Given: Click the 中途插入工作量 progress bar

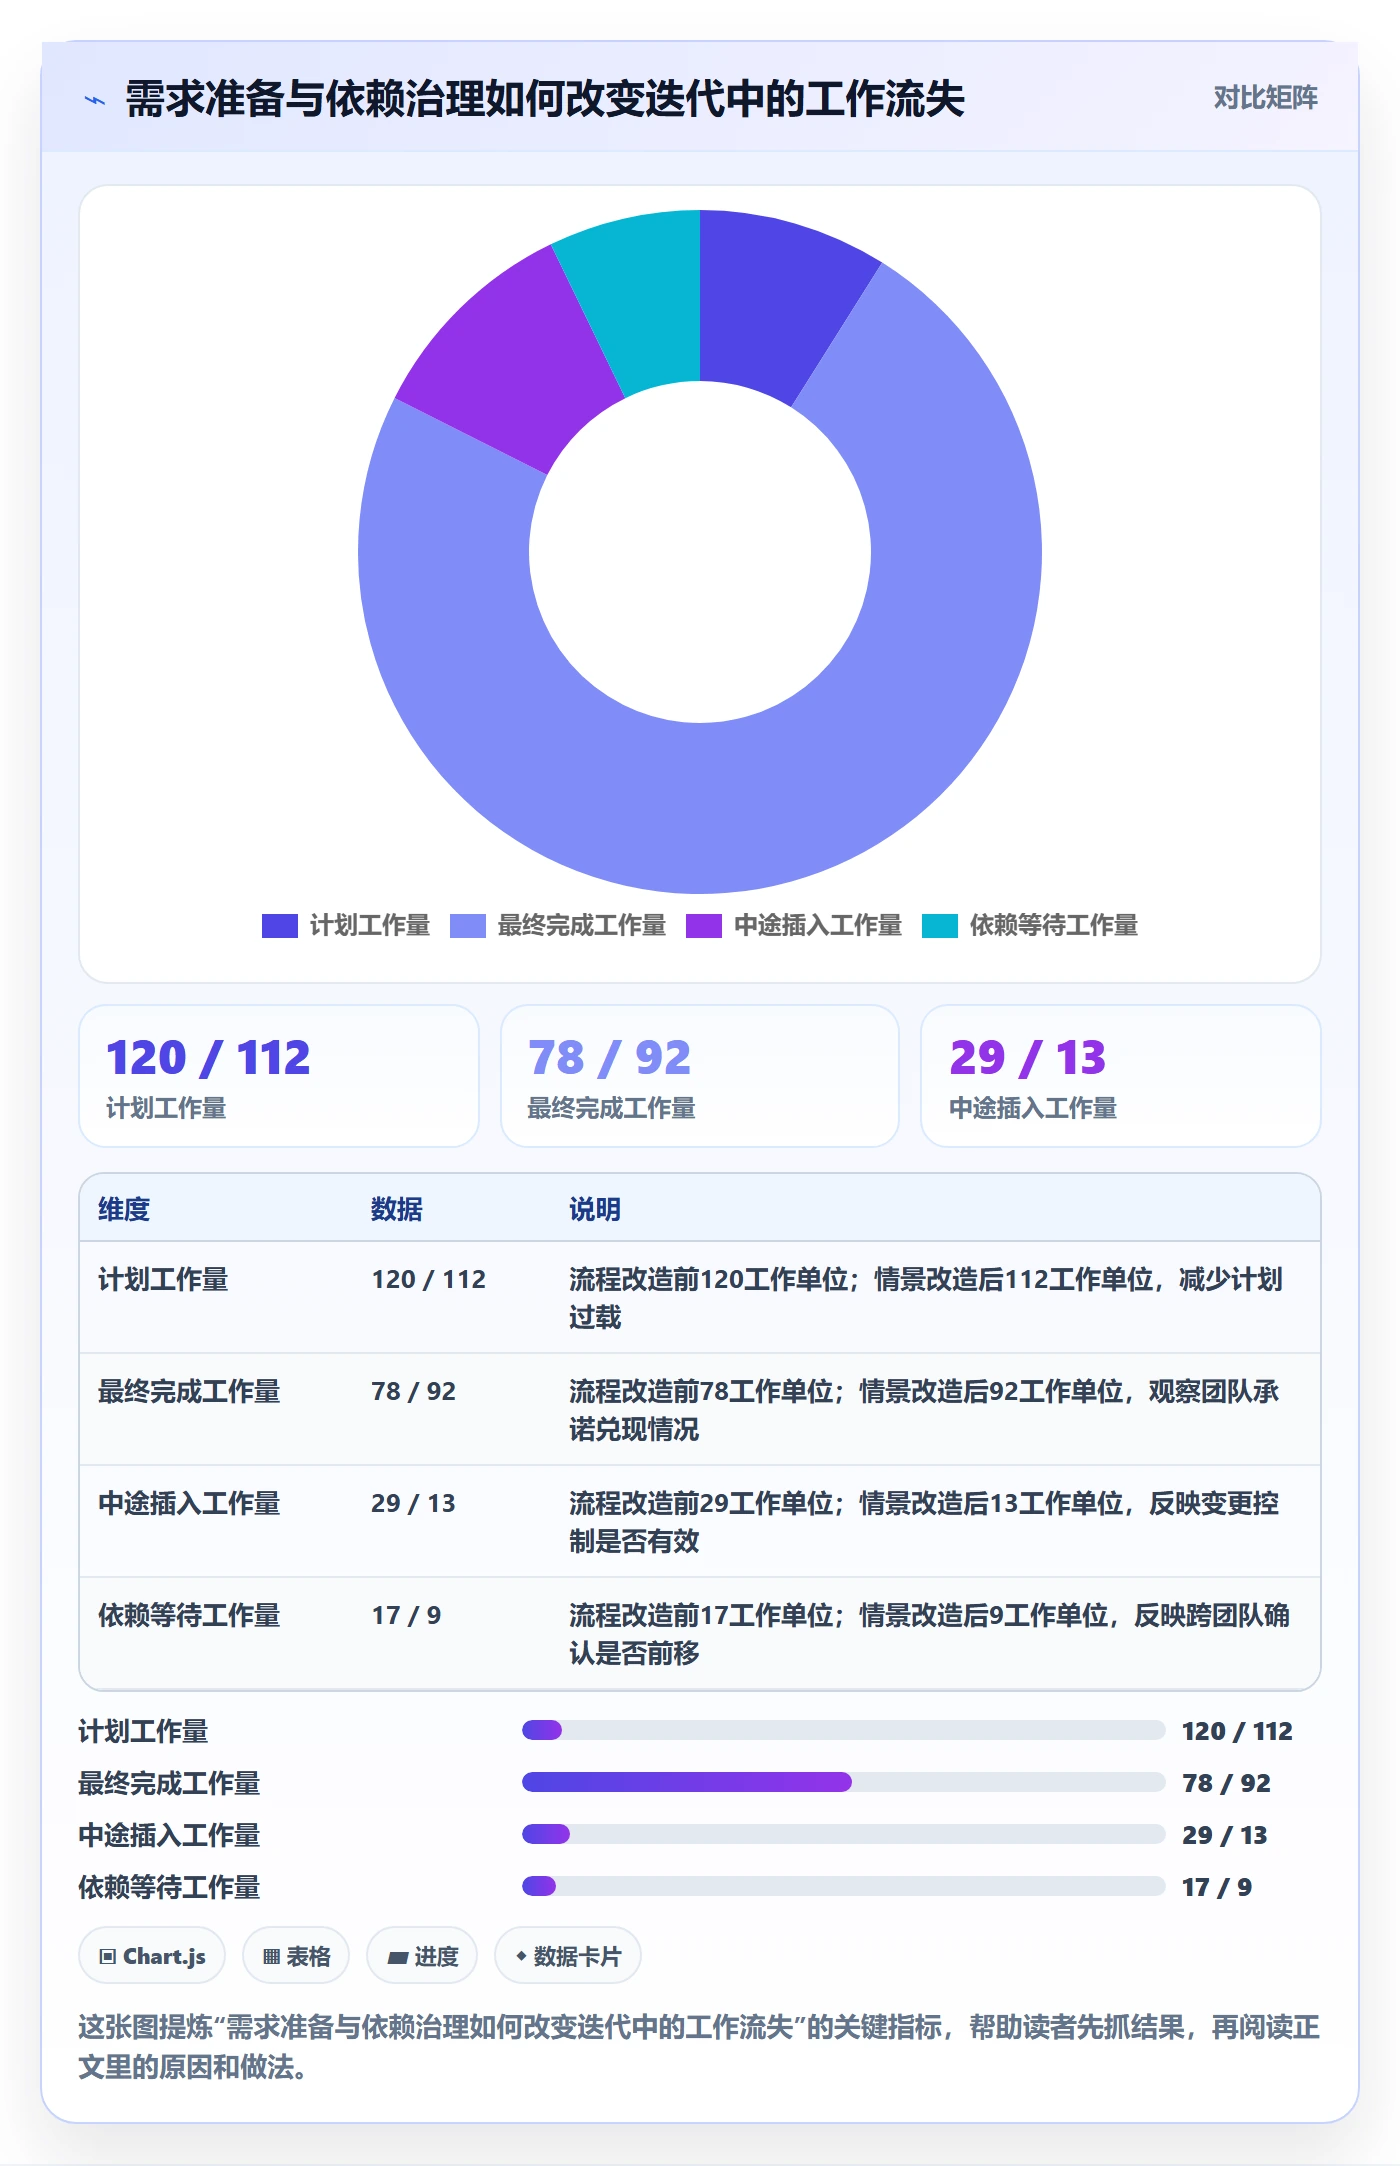Looking at the screenshot, I should point(844,1834).
